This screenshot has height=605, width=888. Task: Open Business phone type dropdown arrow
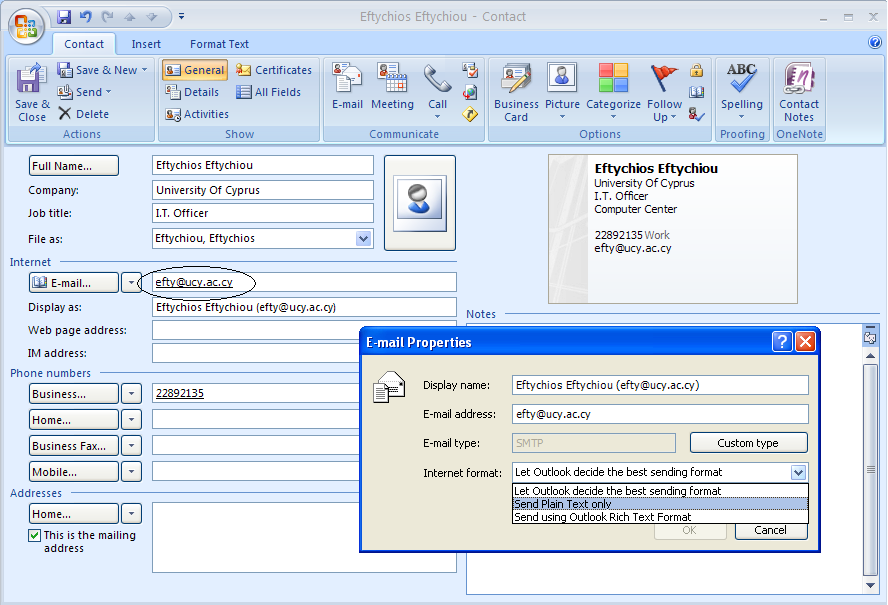(131, 393)
